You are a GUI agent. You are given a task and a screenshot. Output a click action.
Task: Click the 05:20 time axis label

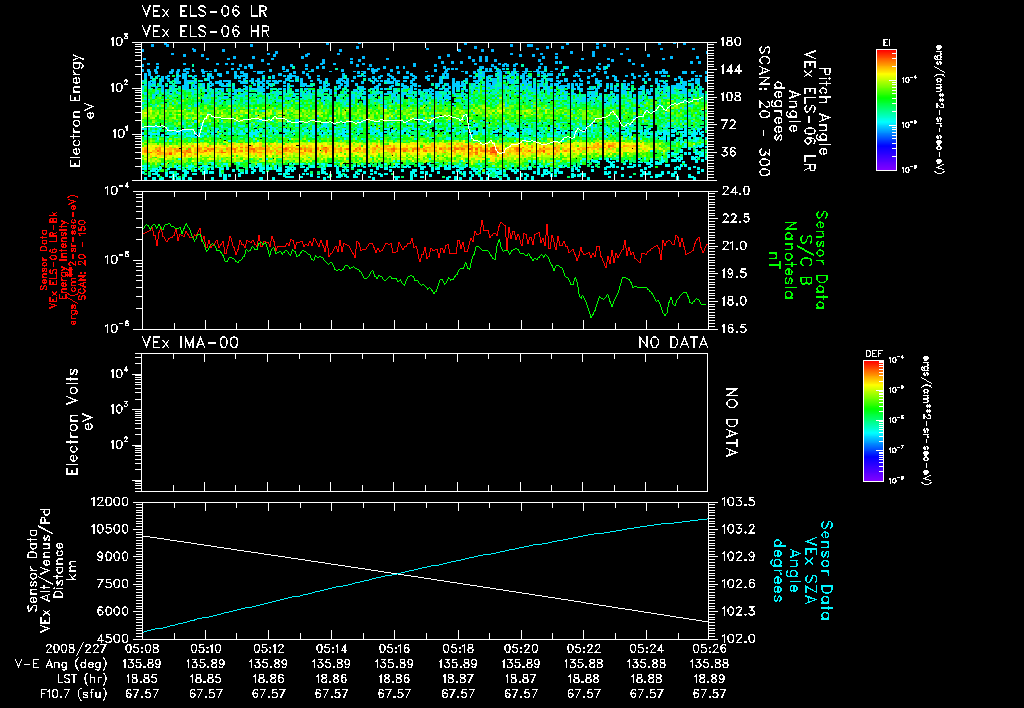(520, 648)
